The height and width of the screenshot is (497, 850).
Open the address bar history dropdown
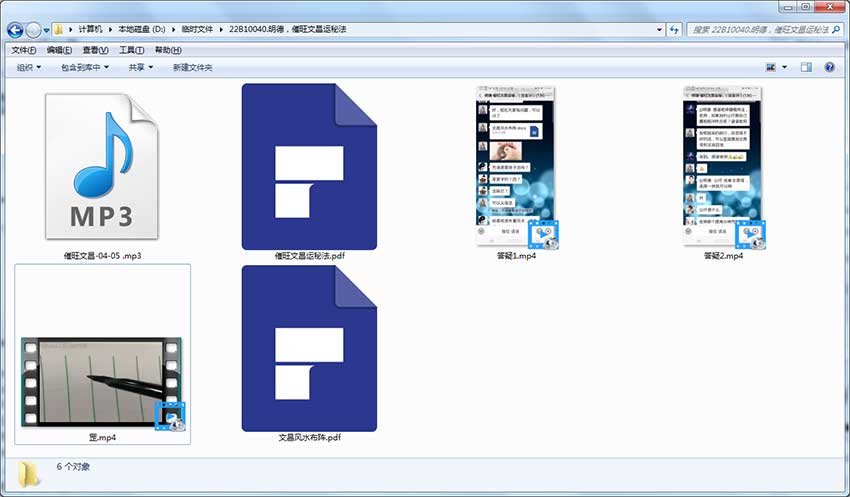point(659,29)
